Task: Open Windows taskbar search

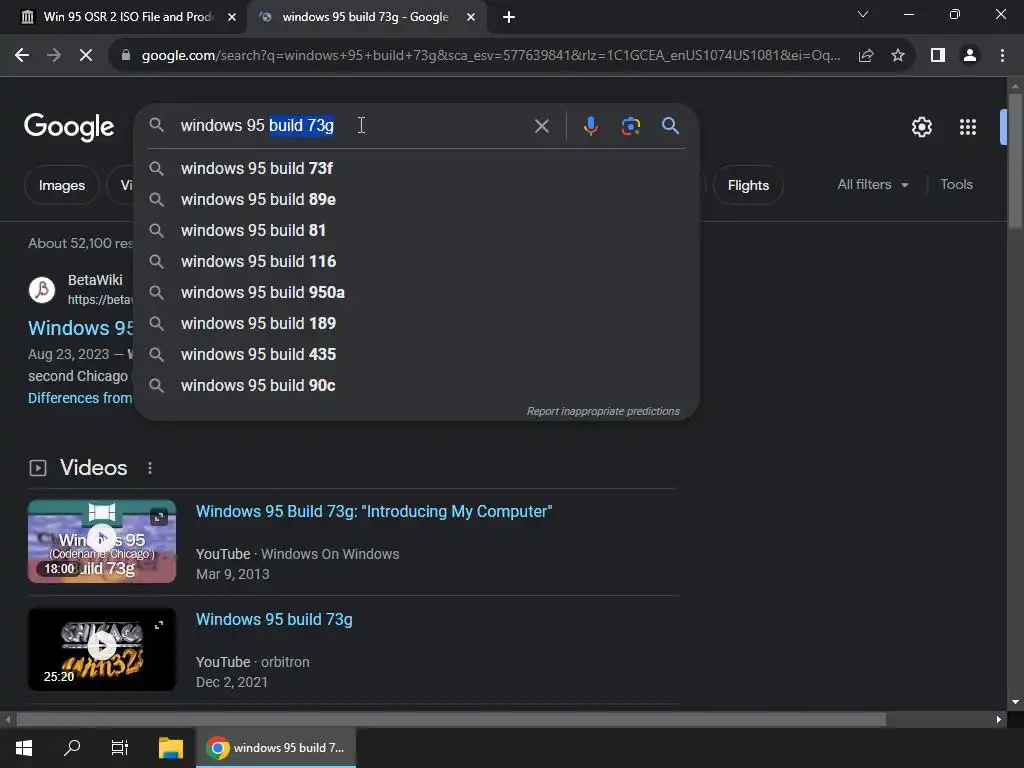Action: point(72,748)
